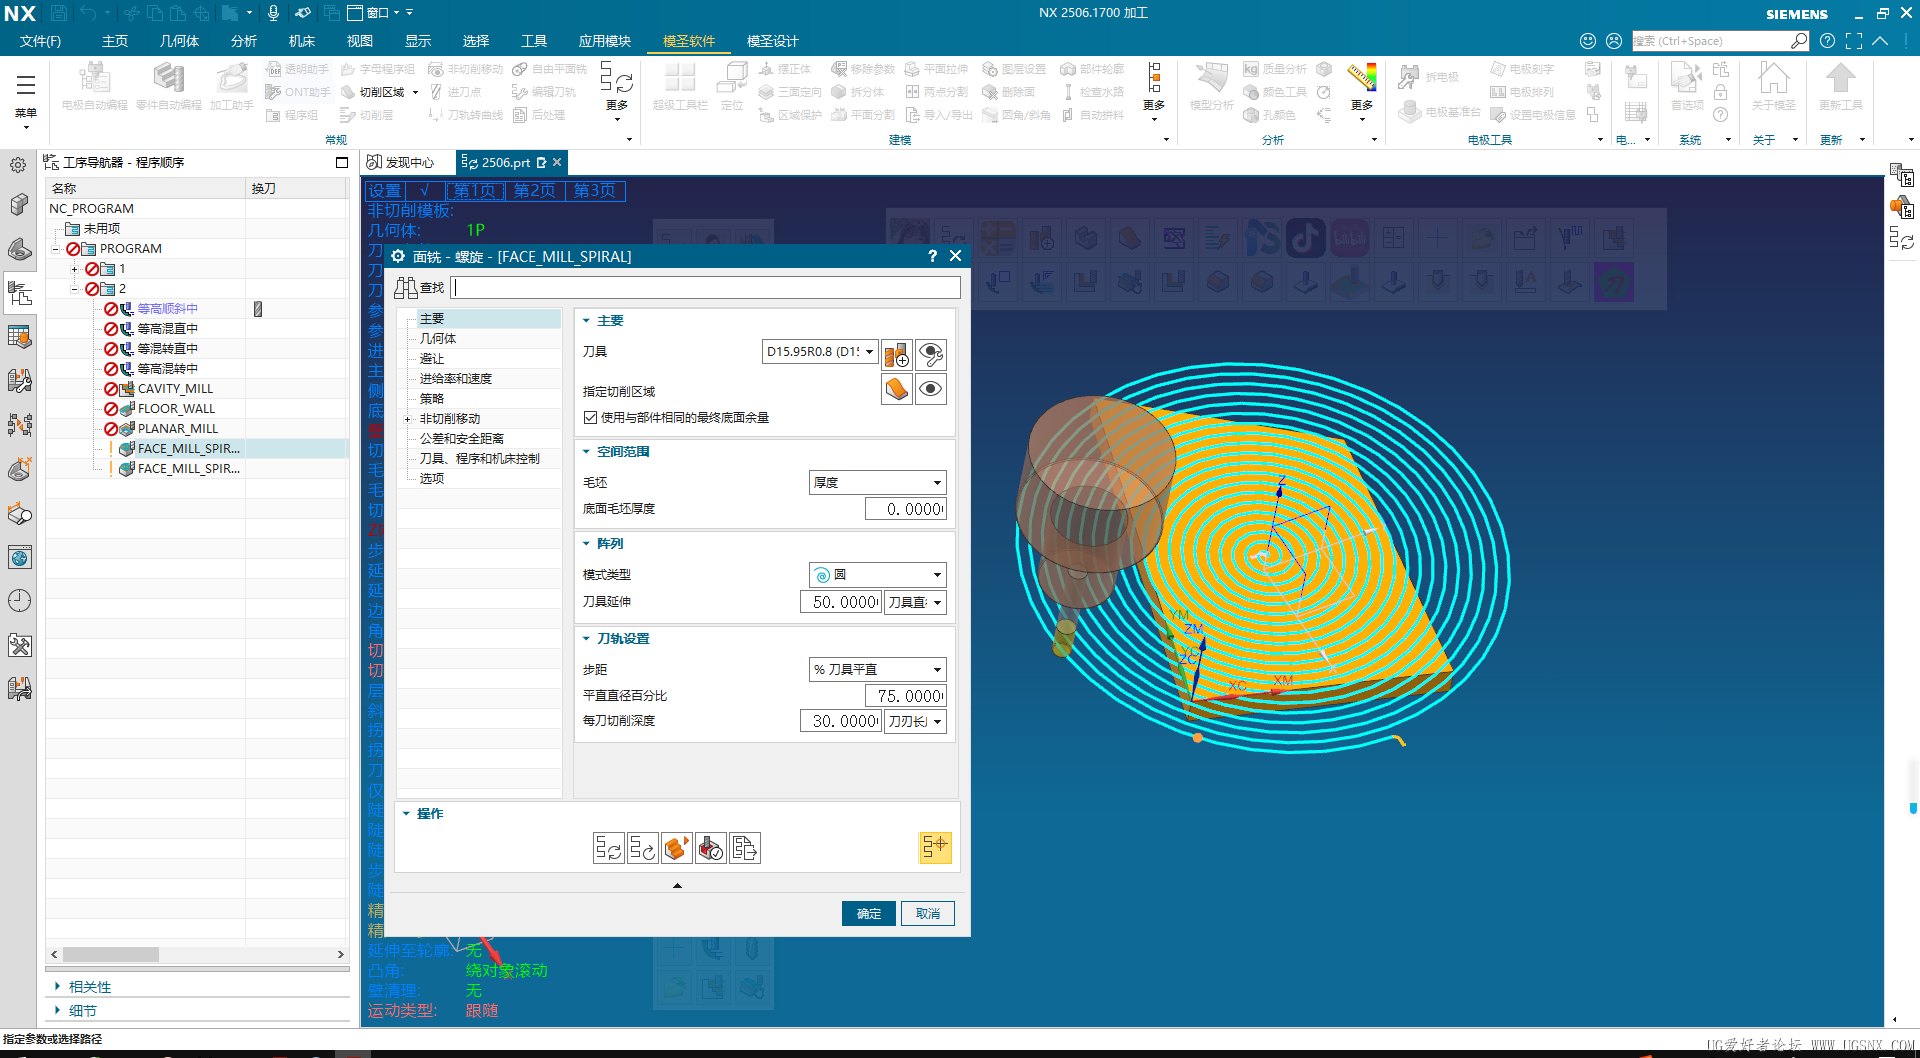The height and width of the screenshot is (1058, 1920).
Task: Click the clock history icon in left sidebar
Action: point(19,600)
